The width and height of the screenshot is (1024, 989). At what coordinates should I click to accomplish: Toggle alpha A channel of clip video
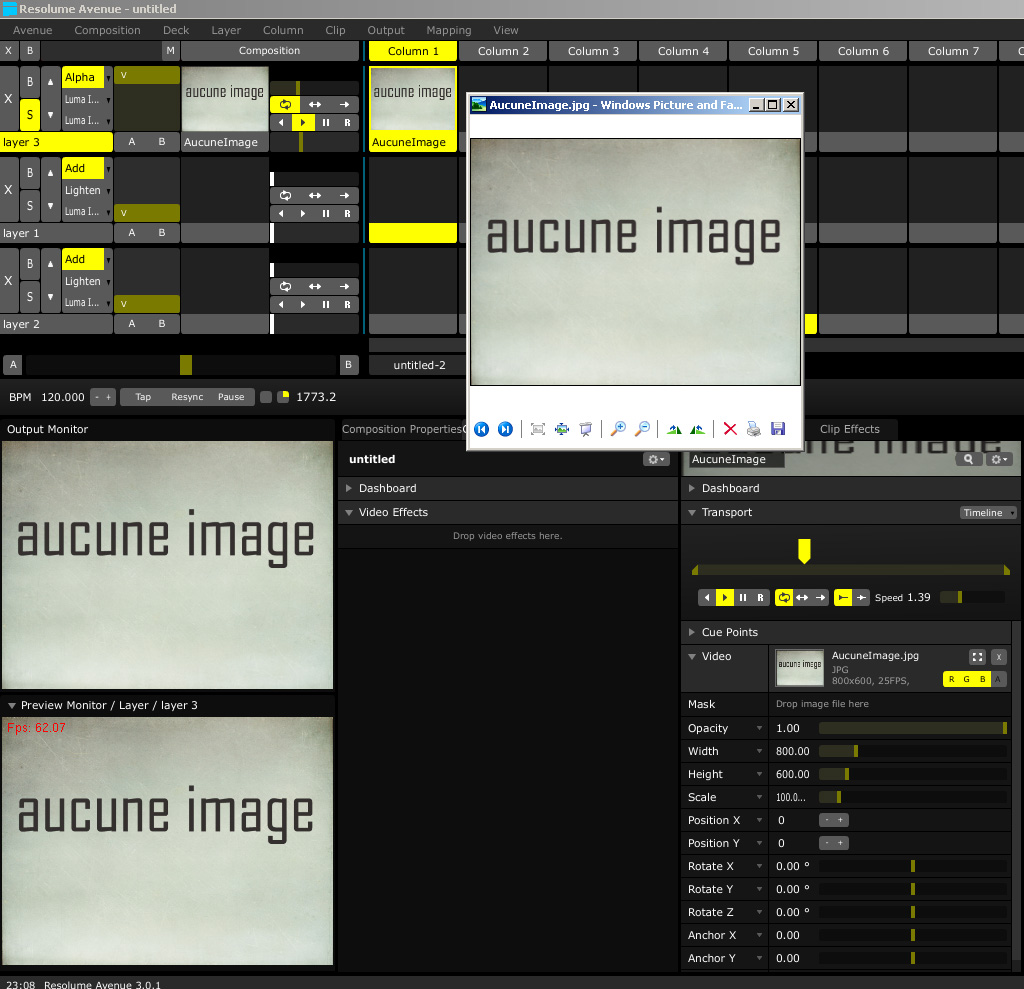998,679
